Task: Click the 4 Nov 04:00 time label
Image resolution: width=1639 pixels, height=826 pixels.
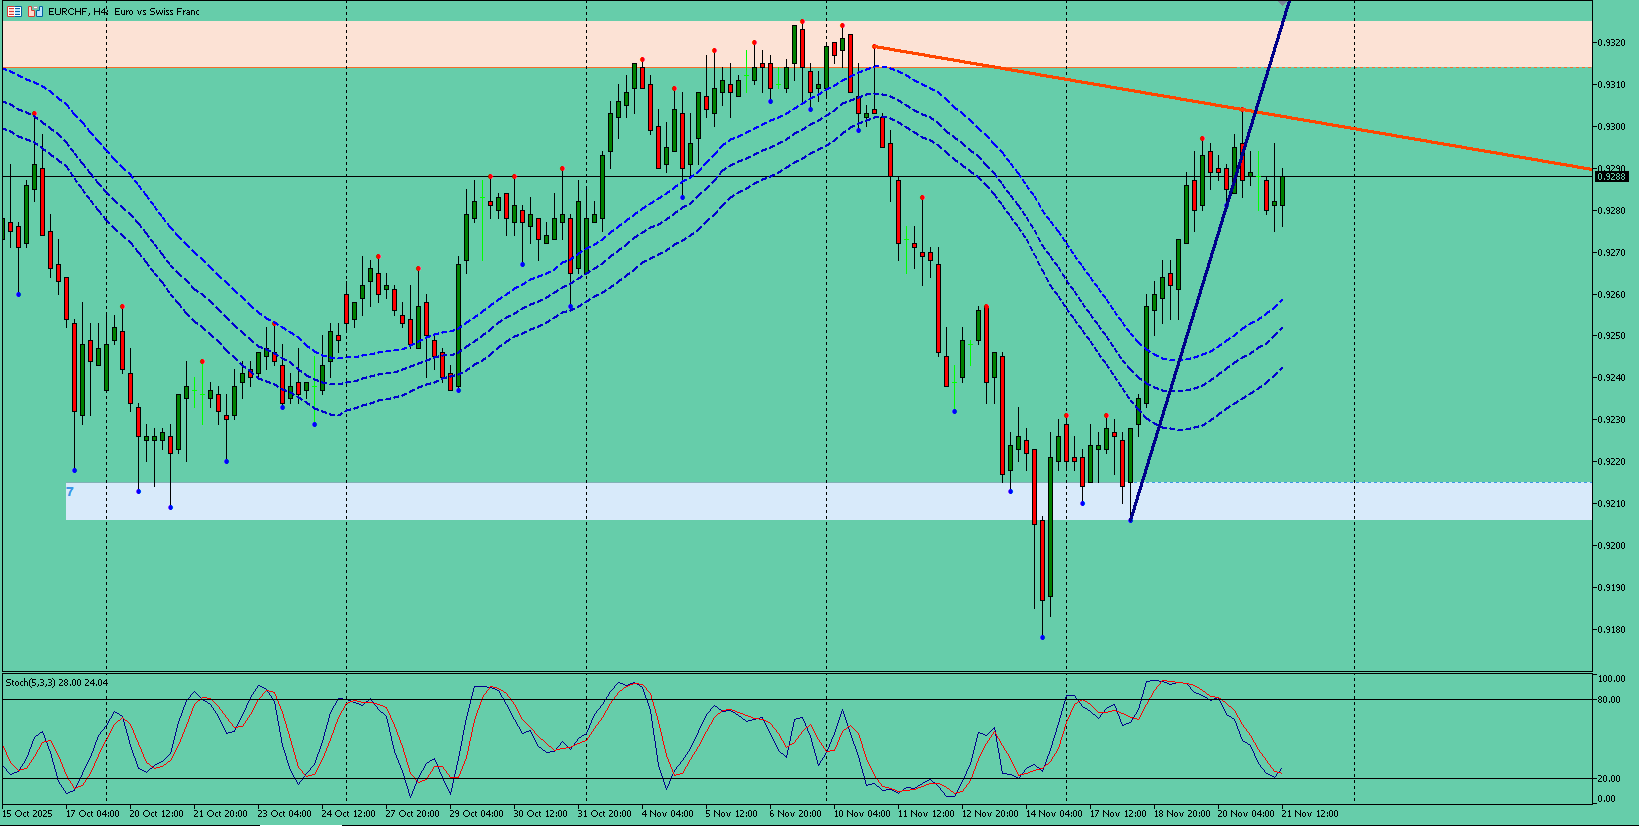Action: 667,814
